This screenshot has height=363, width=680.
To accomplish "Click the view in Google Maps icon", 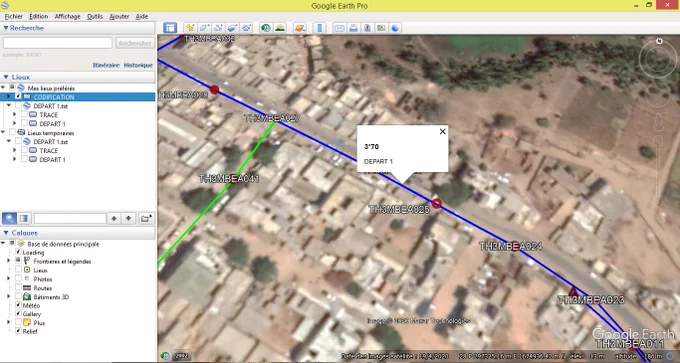I will click(381, 28).
